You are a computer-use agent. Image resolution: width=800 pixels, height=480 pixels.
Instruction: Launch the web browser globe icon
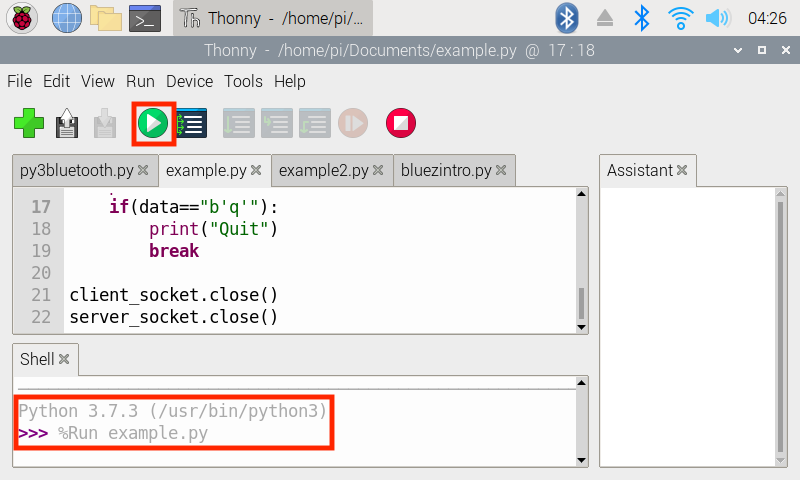pos(67,18)
